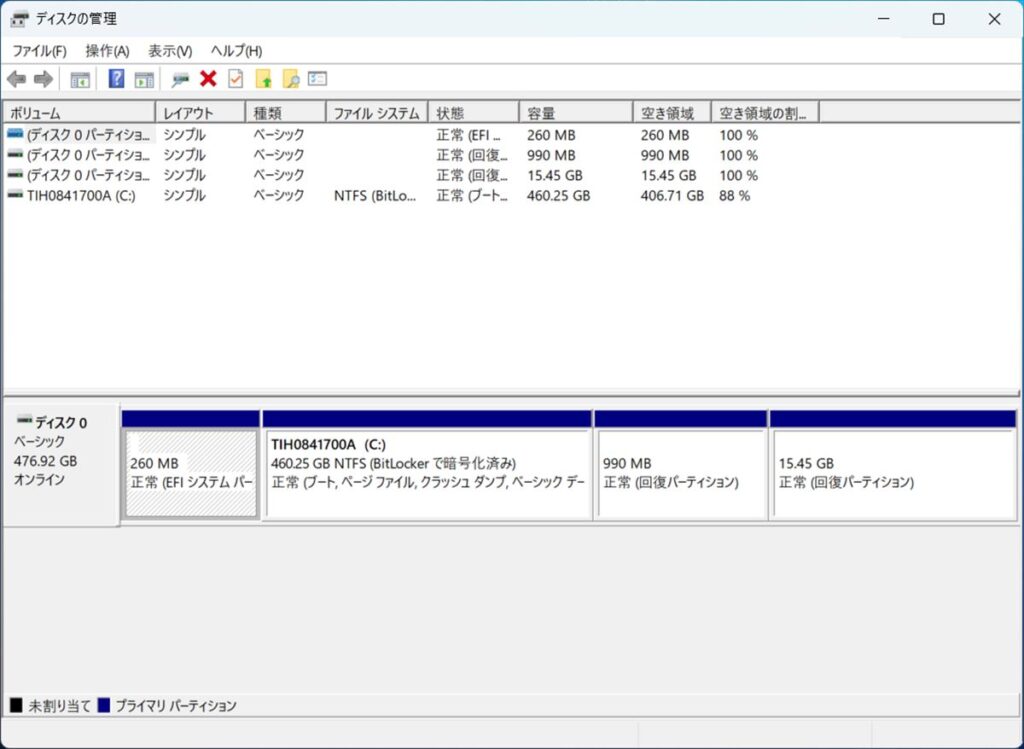The height and width of the screenshot is (749, 1024).
Task: Click the yellow icon with magnifying glass
Action: pos(291,79)
